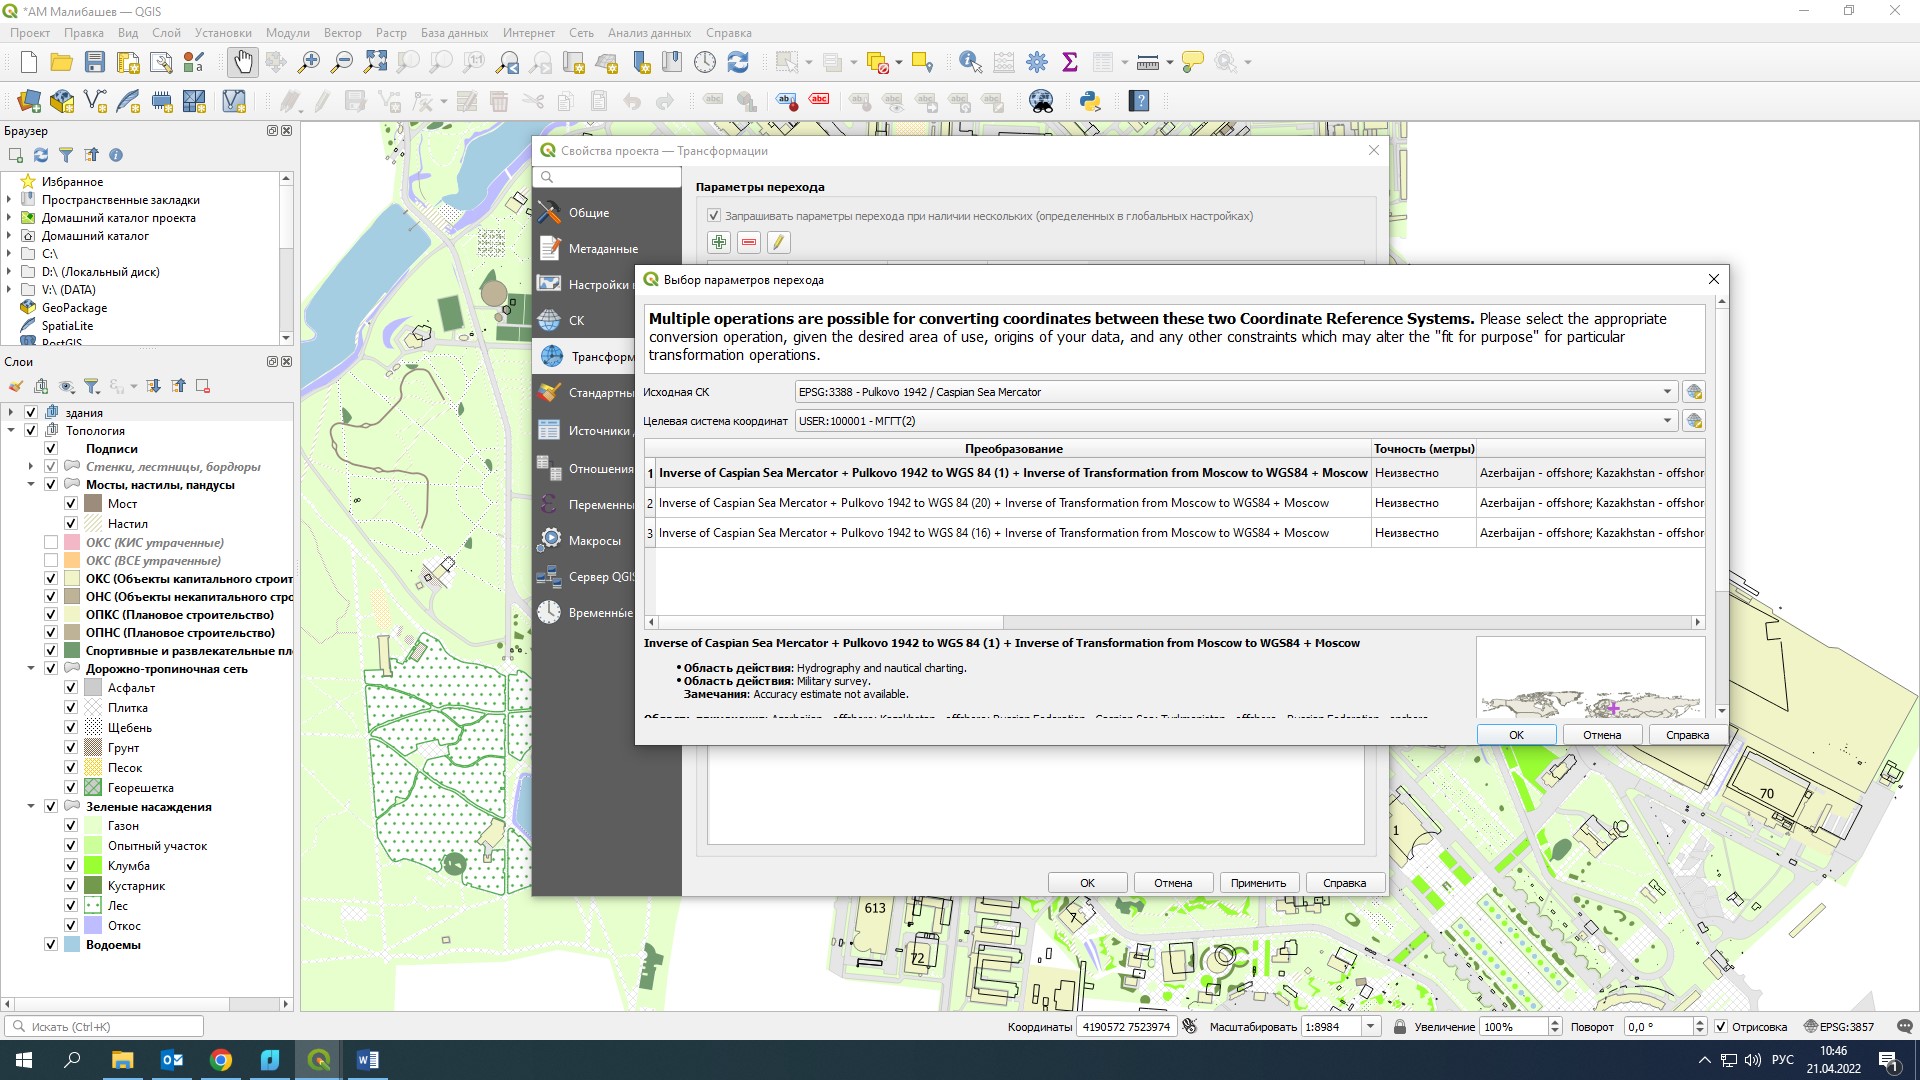The image size is (1920, 1080).
Task: Toggle Водоемы layer visibility
Action: (51, 944)
